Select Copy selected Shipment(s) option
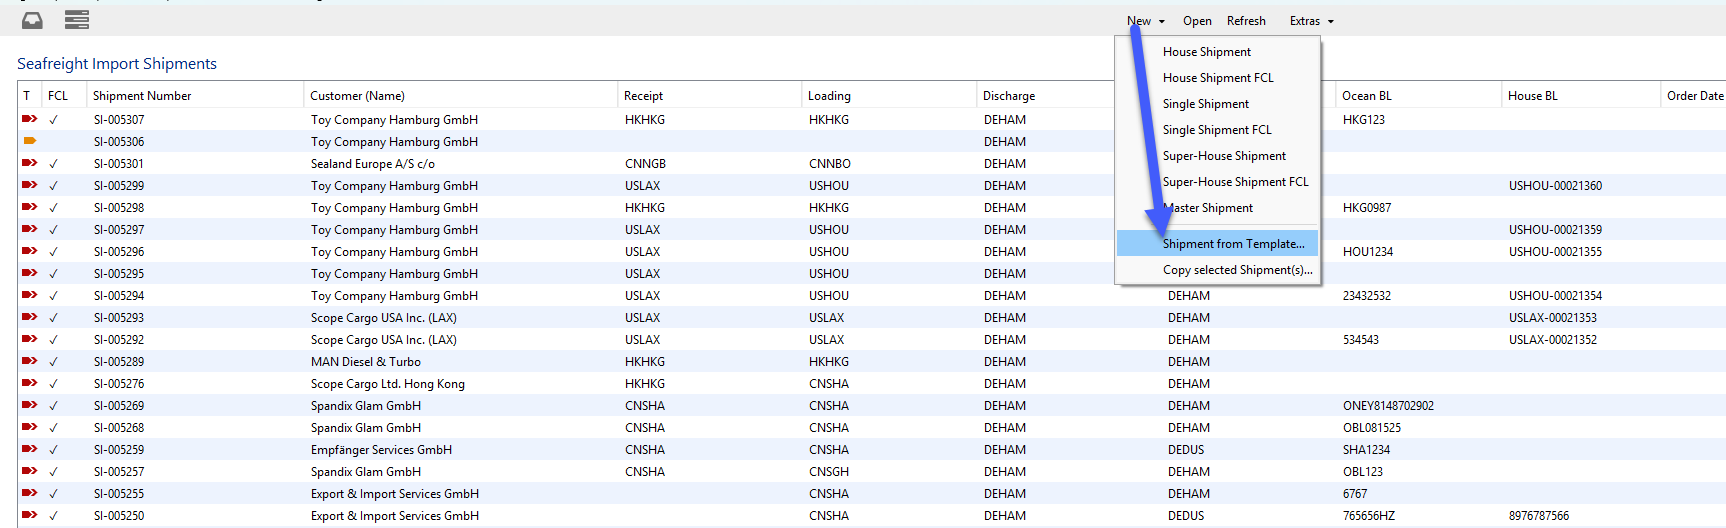1726x528 pixels. click(1237, 270)
